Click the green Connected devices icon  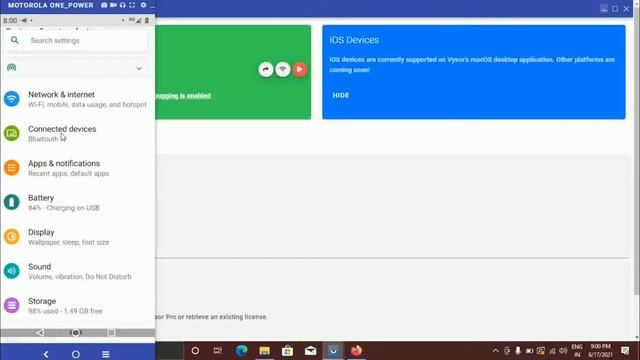coord(11,133)
